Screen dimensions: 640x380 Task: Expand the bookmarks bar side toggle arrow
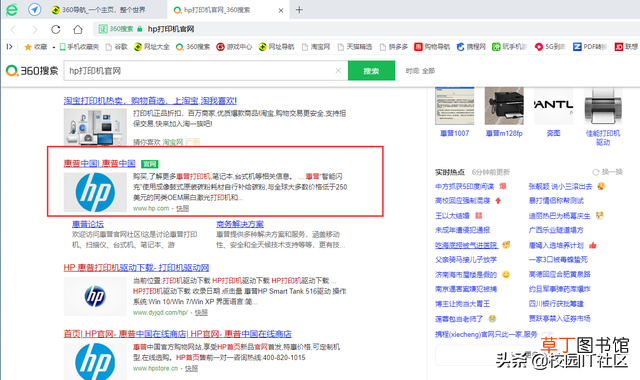click(9, 47)
